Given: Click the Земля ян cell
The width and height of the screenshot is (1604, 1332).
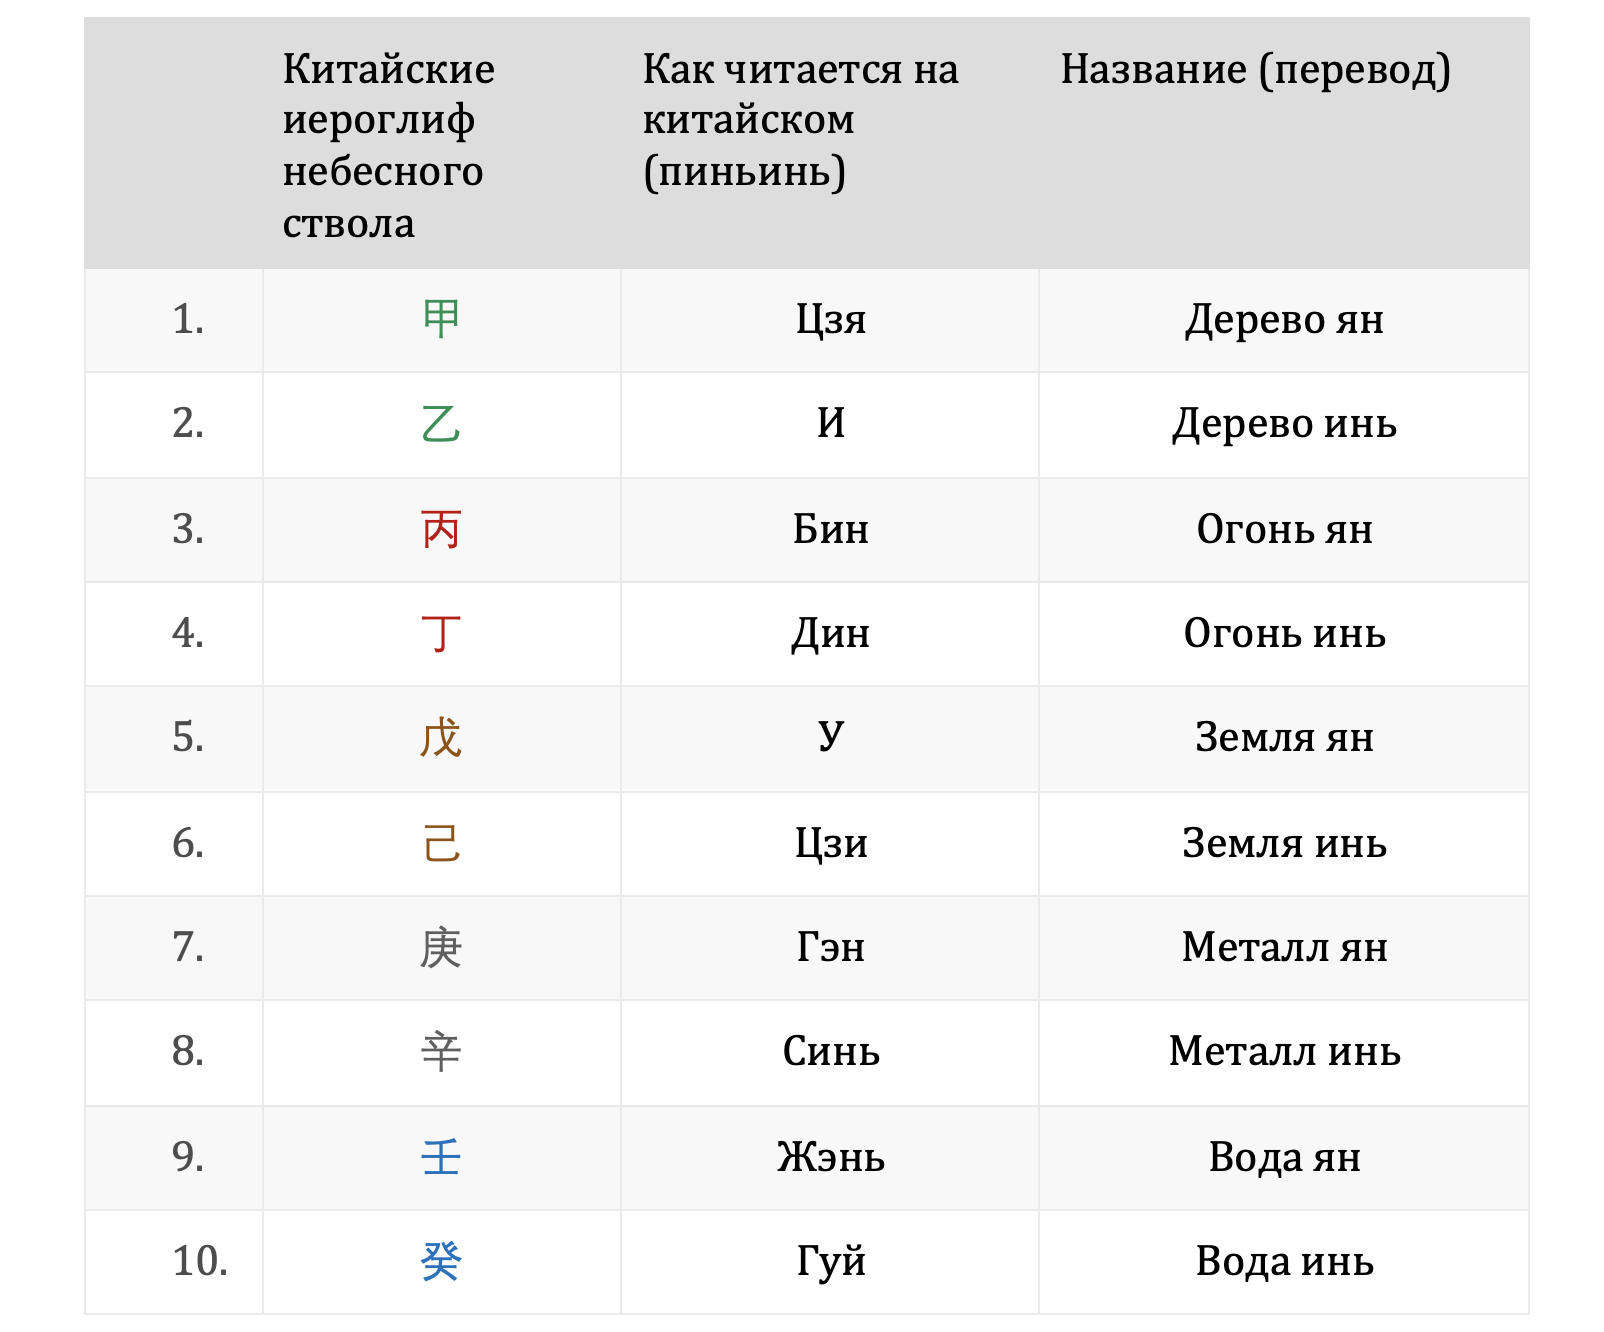Looking at the screenshot, I should [x=1284, y=738].
